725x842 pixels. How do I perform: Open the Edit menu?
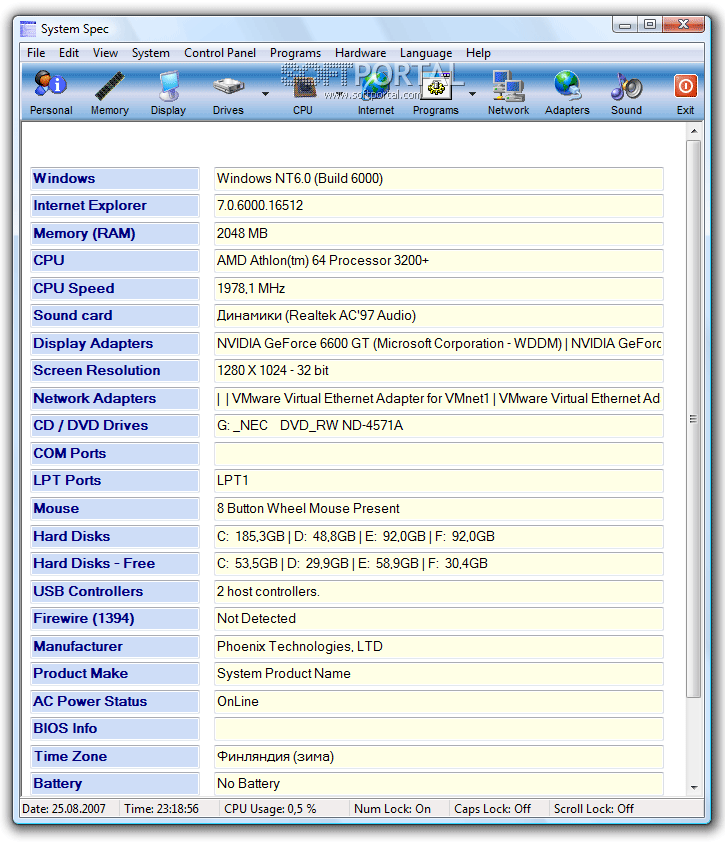pyautogui.click(x=69, y=53)
